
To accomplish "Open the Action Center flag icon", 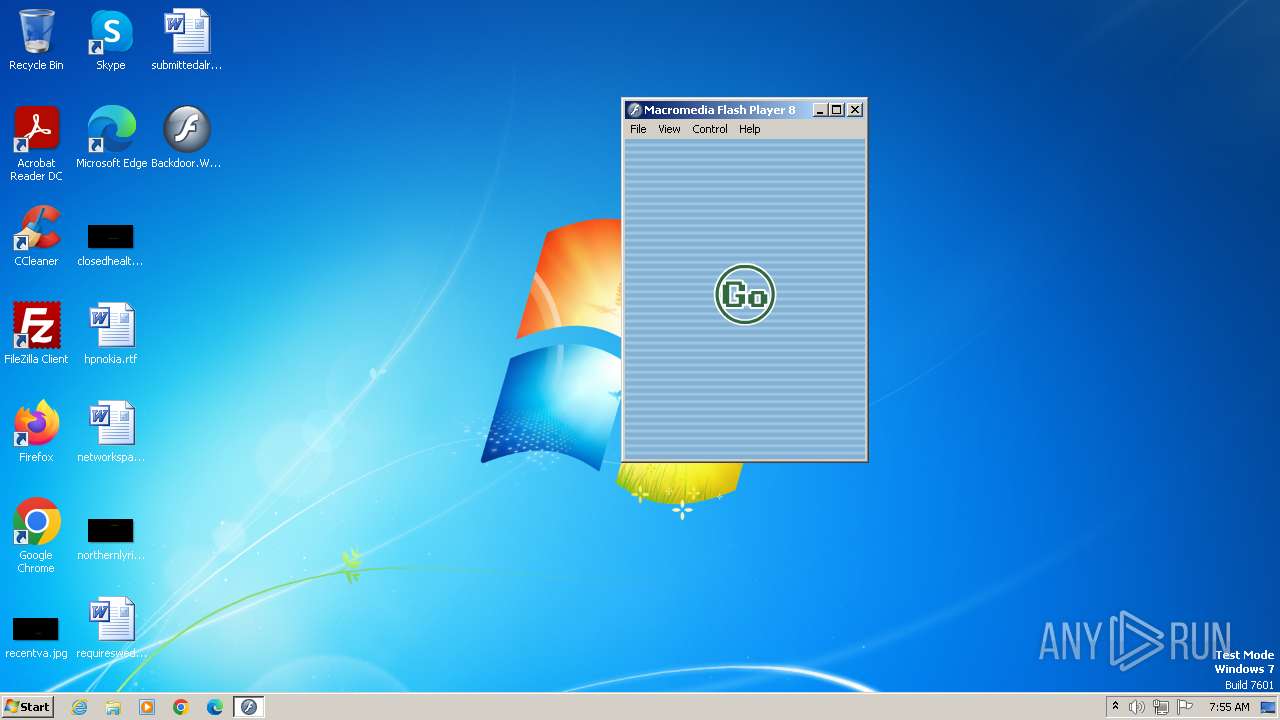I will 1185,707.
